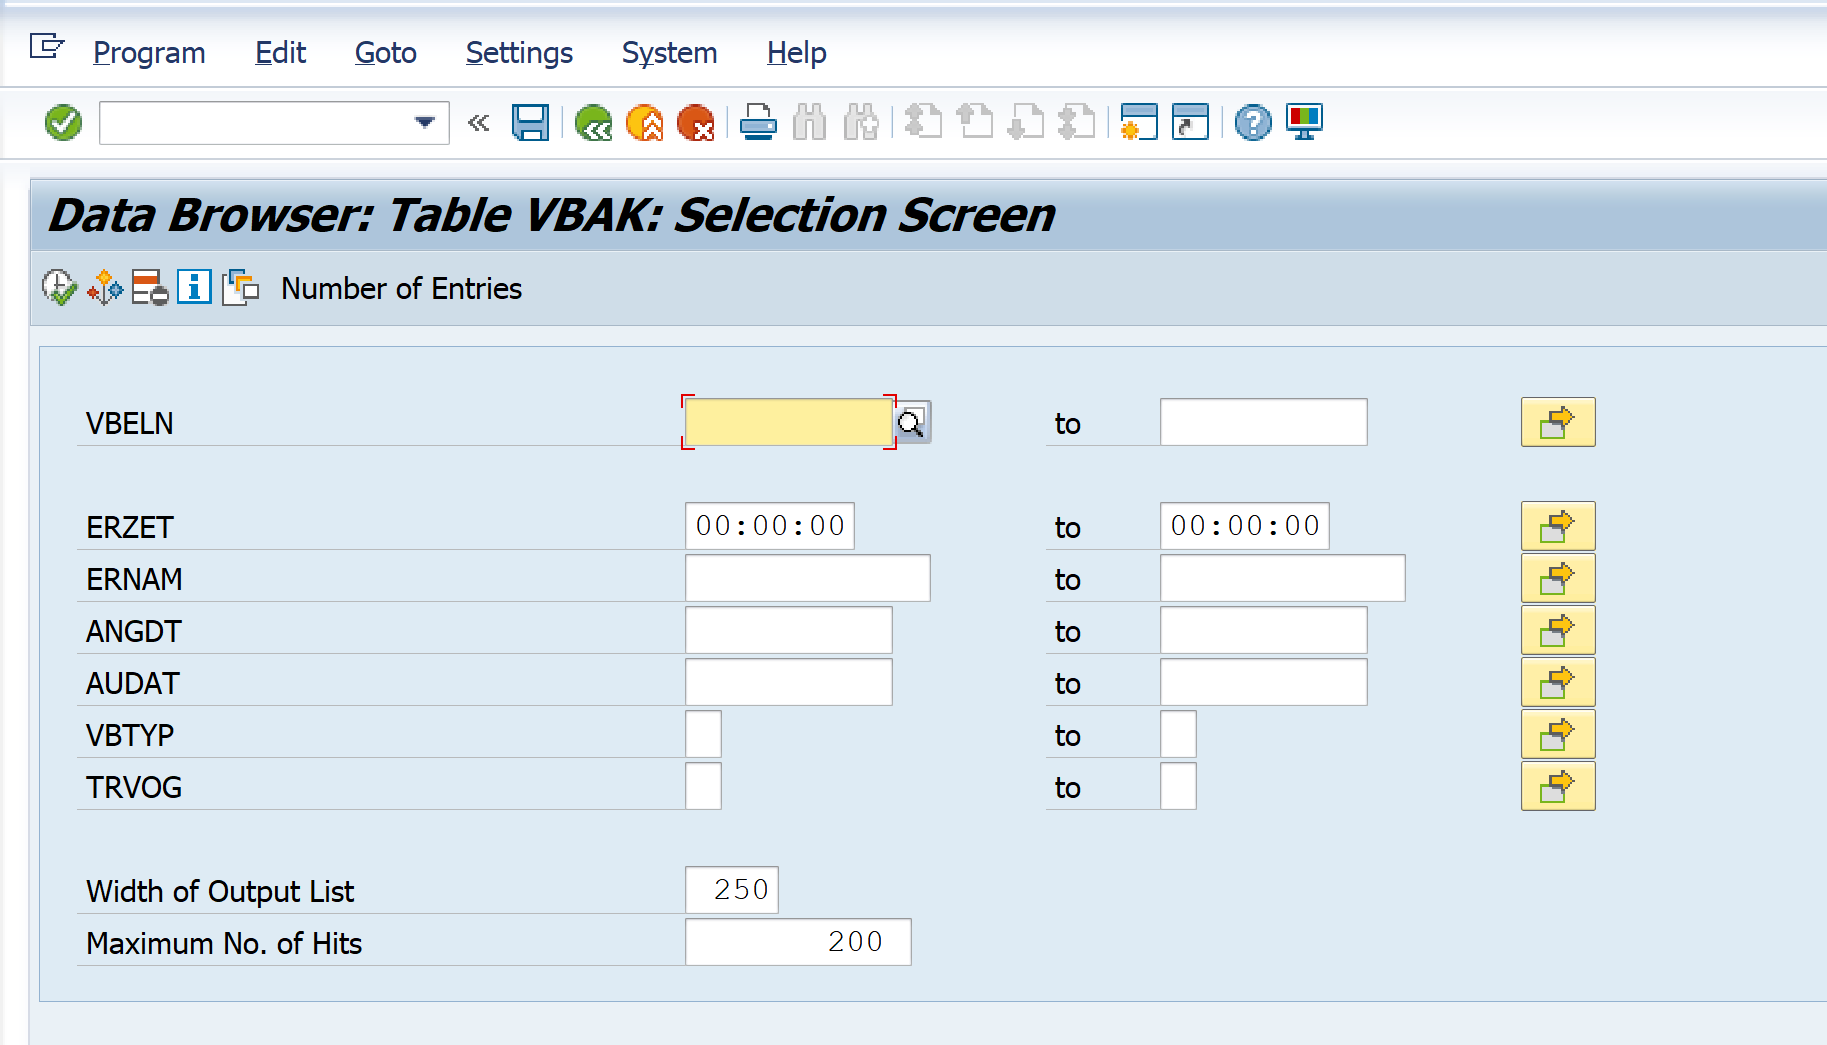Click the Number of Entries button
Screen dimensions: 1827x1045
(401, 289)
